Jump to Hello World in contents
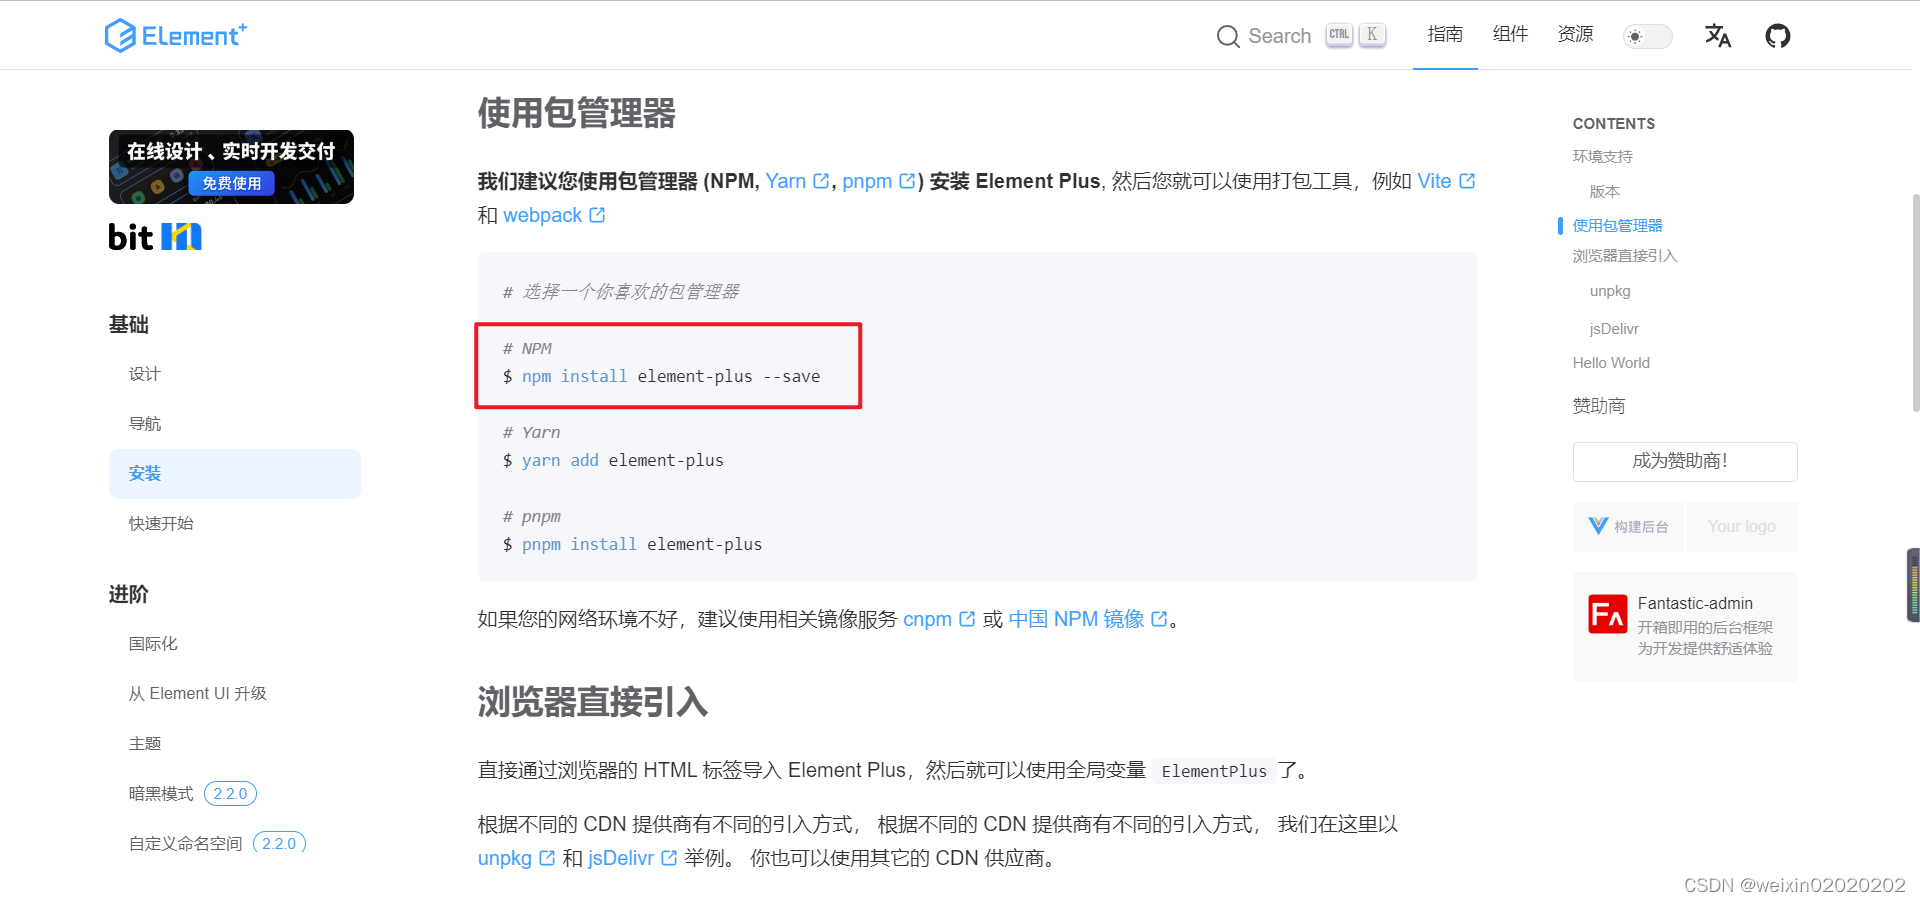 (x=1611, y=363)
